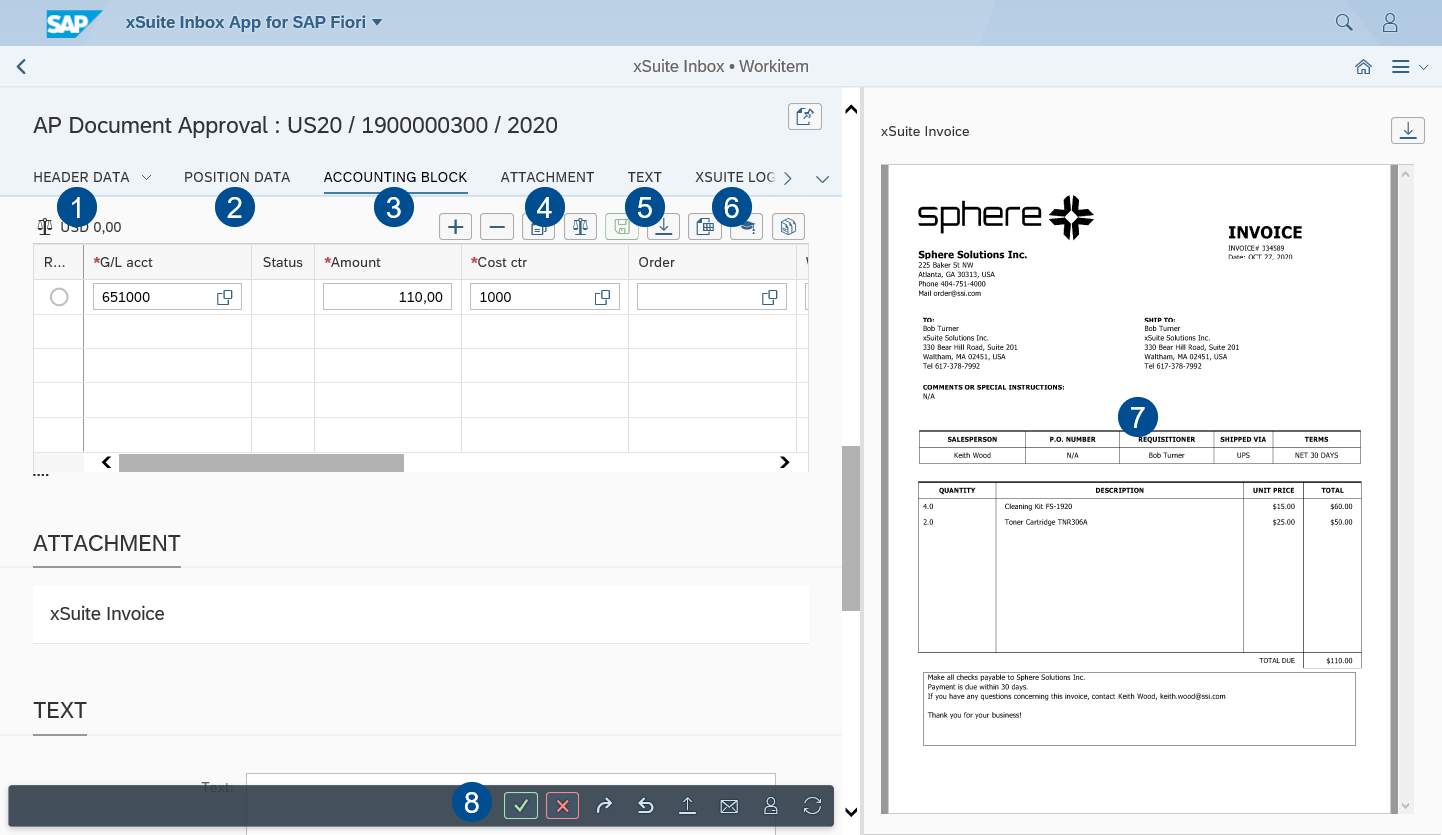Navigate back with the left arrow

[21, 67]
